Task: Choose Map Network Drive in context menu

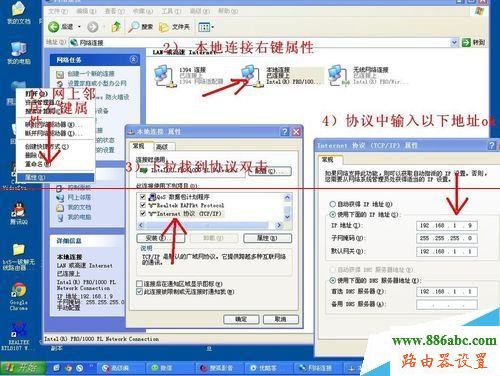Action: 55,125
